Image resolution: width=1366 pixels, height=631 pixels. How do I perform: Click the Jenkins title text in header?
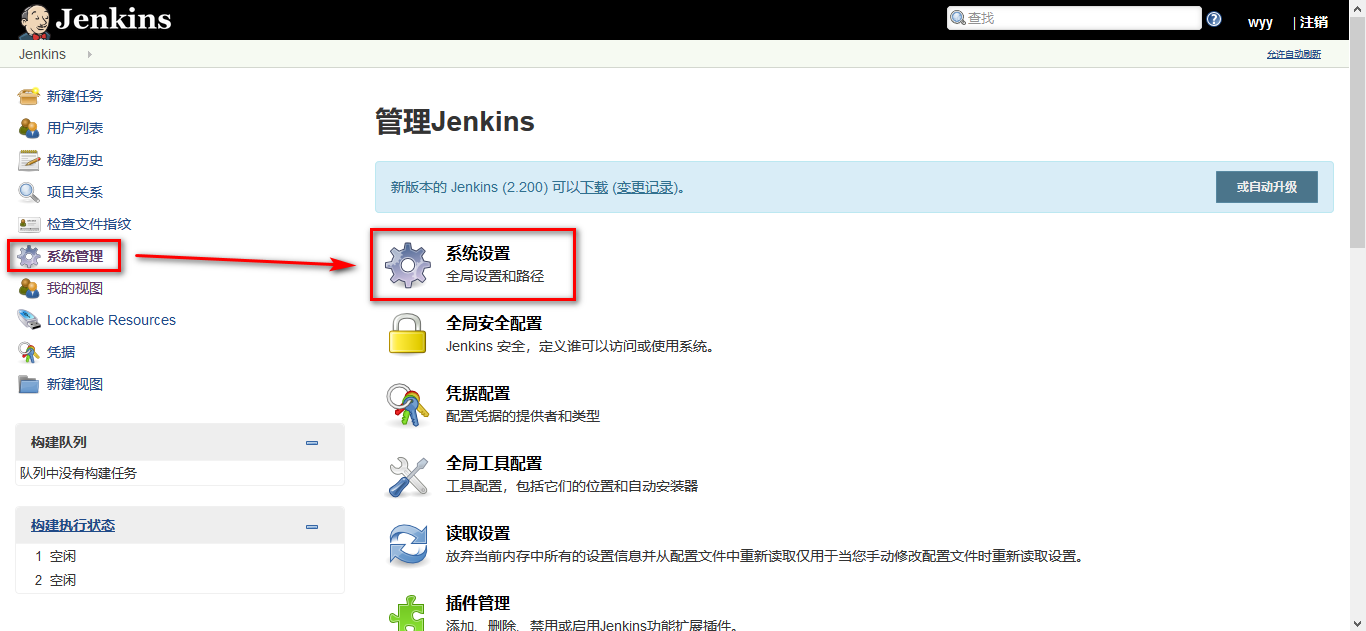tap(113, 19)
